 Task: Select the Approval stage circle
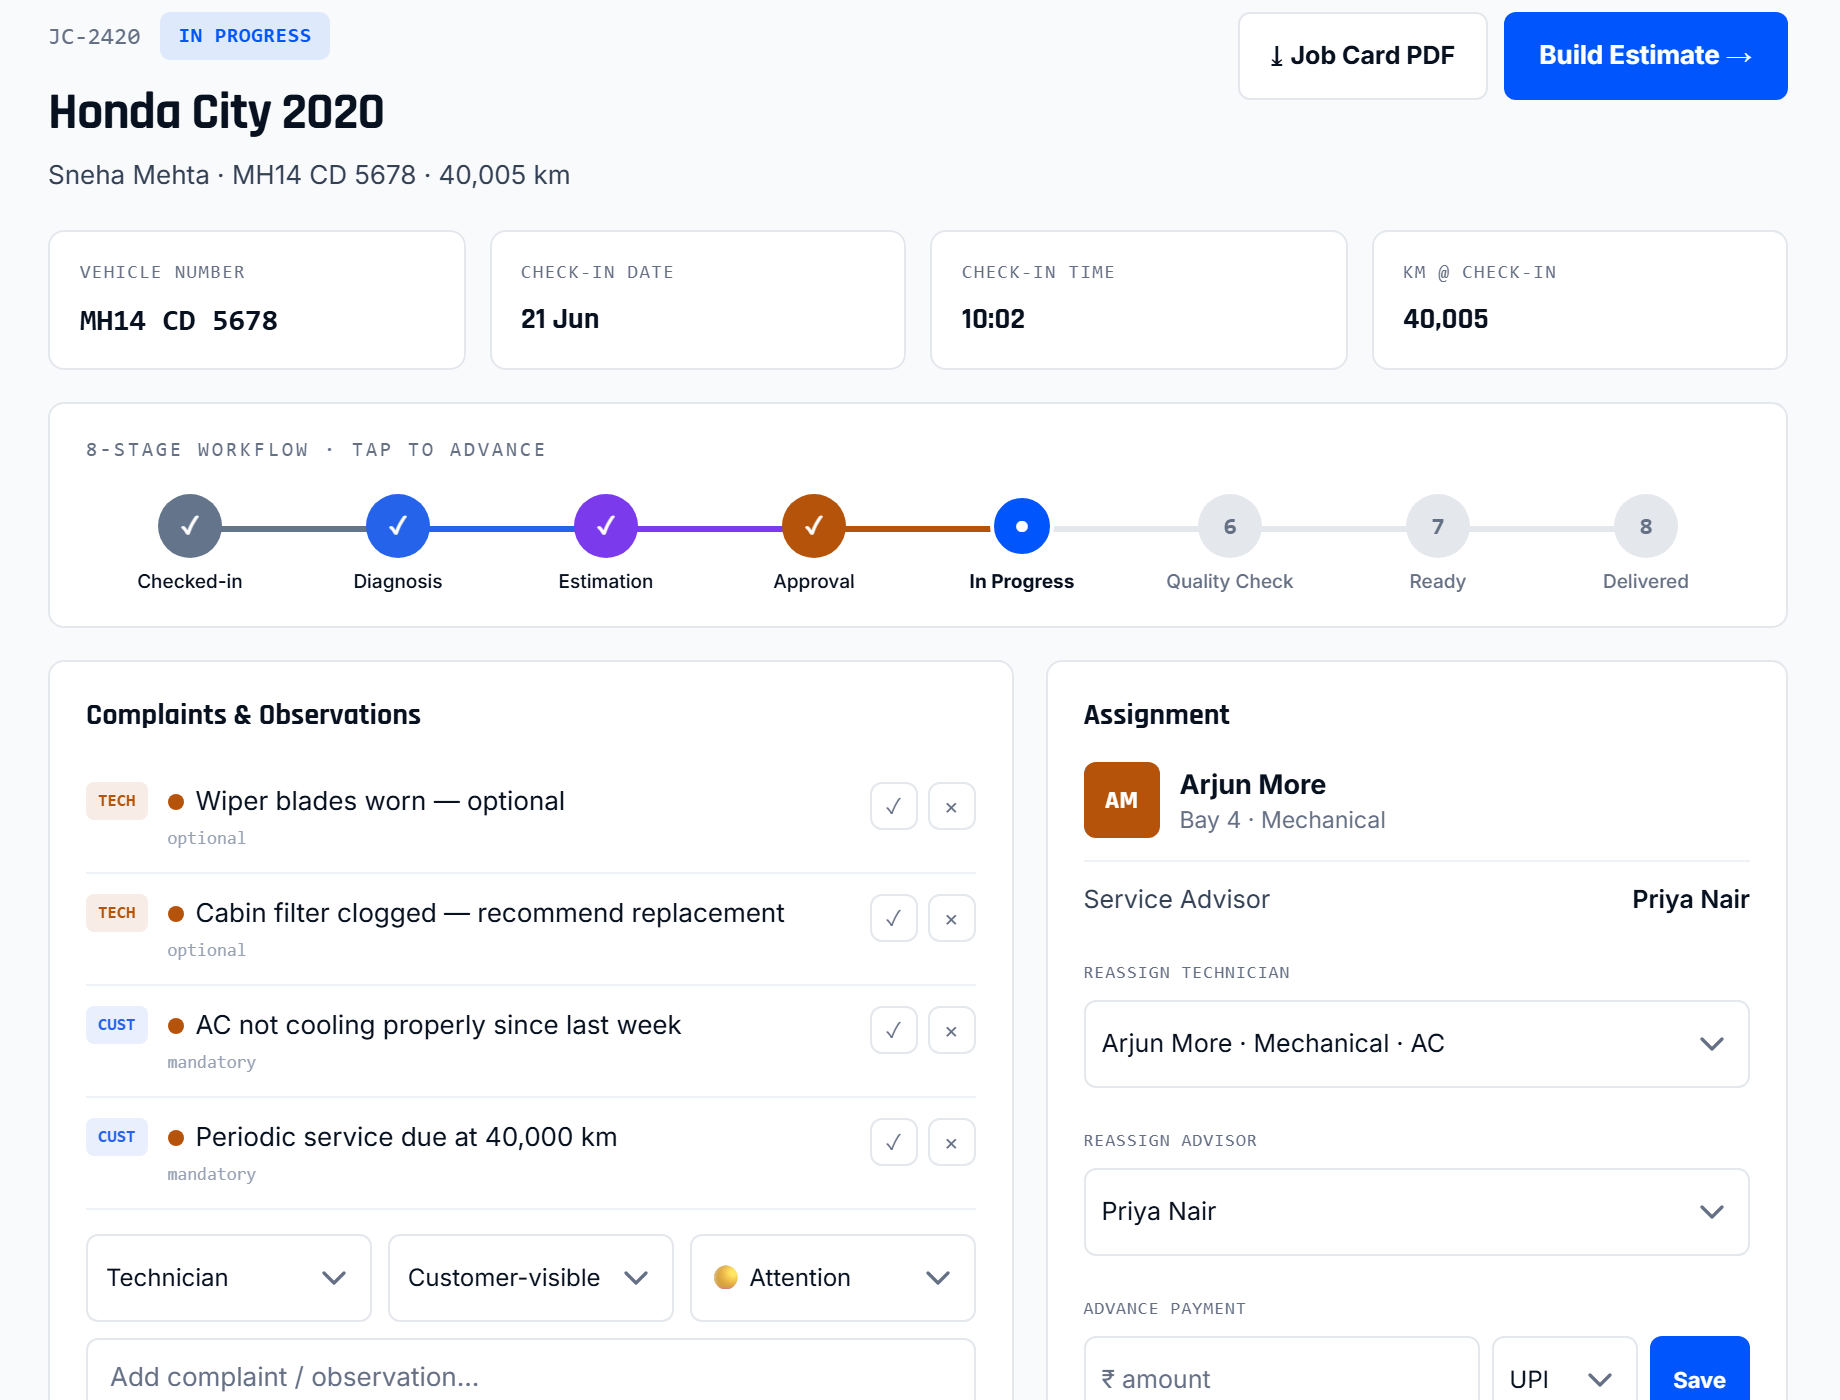pyautogui.click(x=814, y=526)
